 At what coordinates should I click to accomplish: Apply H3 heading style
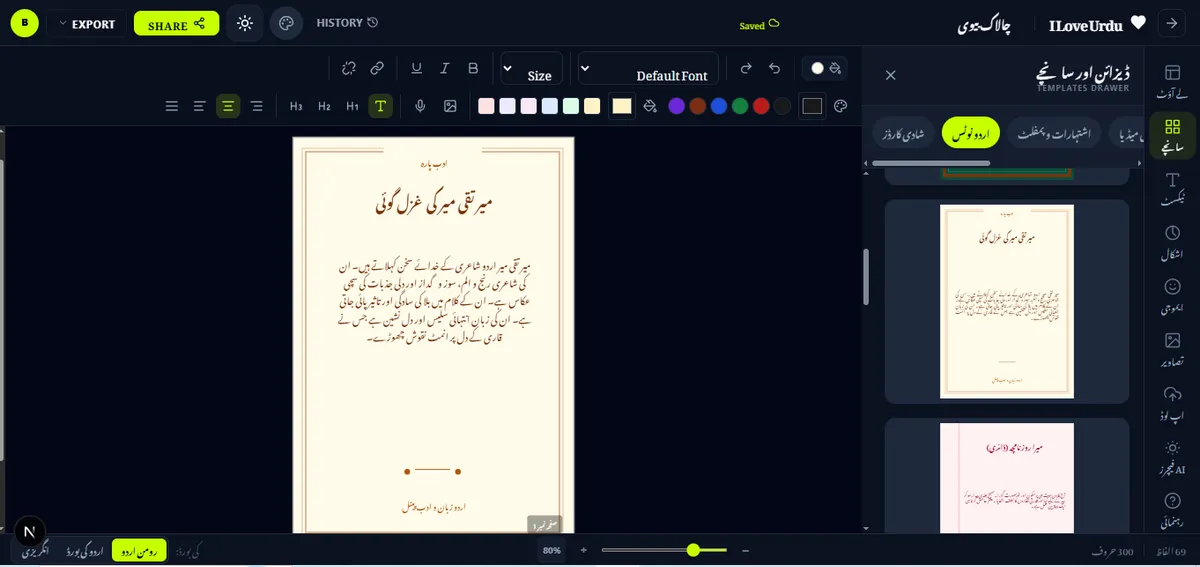(296, 106)
